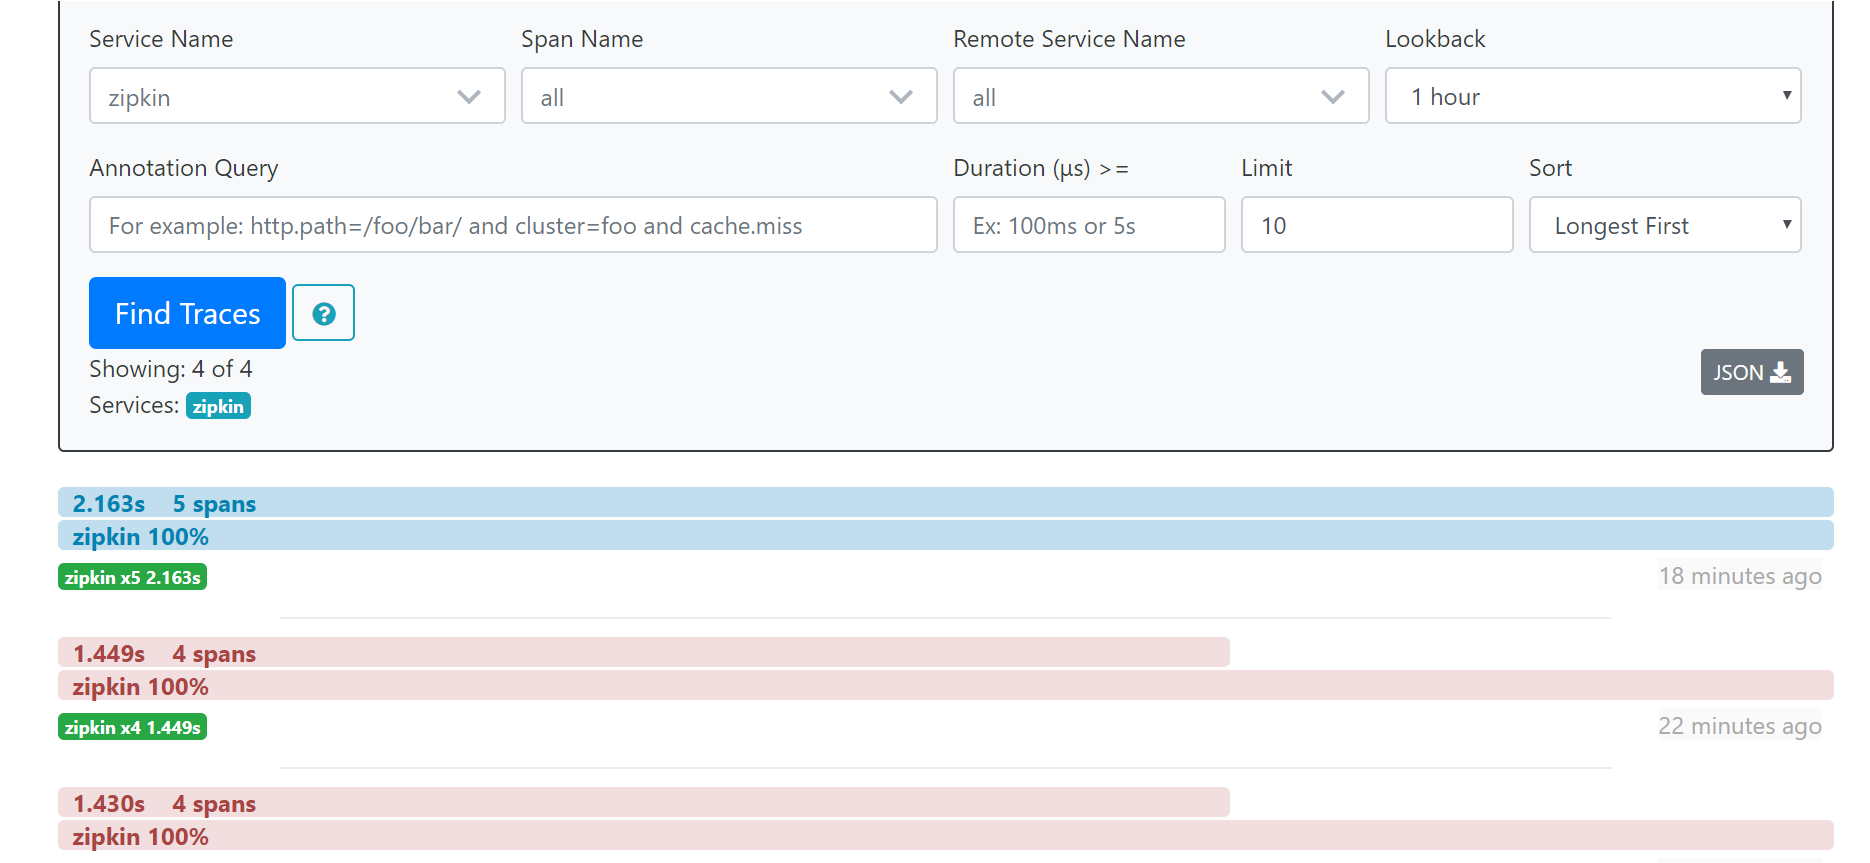The width and height of the screenshot is (1870, 863).
Task: Click the zipkin 100% bar under 1.449s trace
Action: [945, 686]
